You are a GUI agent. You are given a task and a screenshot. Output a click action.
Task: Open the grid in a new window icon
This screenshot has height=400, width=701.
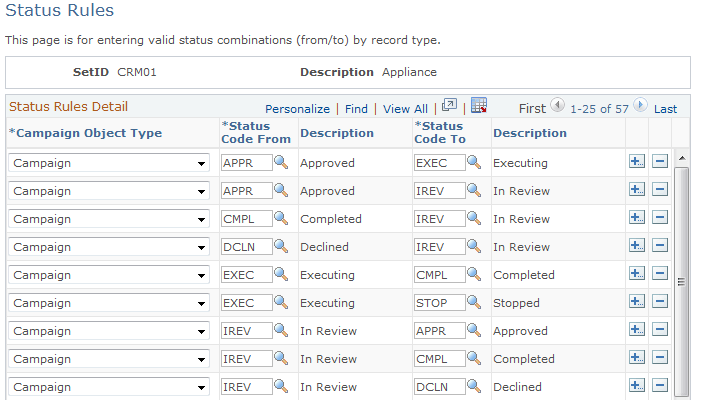coord(449,105)
